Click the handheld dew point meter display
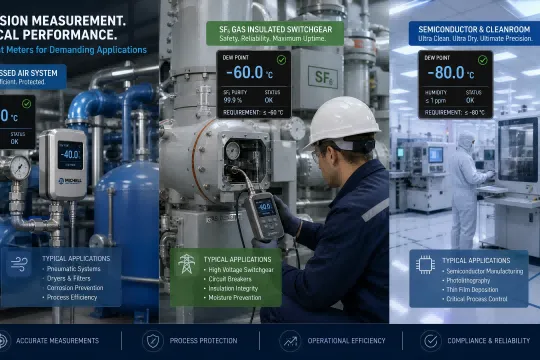The height and width of the screenshot is (360, 540). (x=265, y=207)
